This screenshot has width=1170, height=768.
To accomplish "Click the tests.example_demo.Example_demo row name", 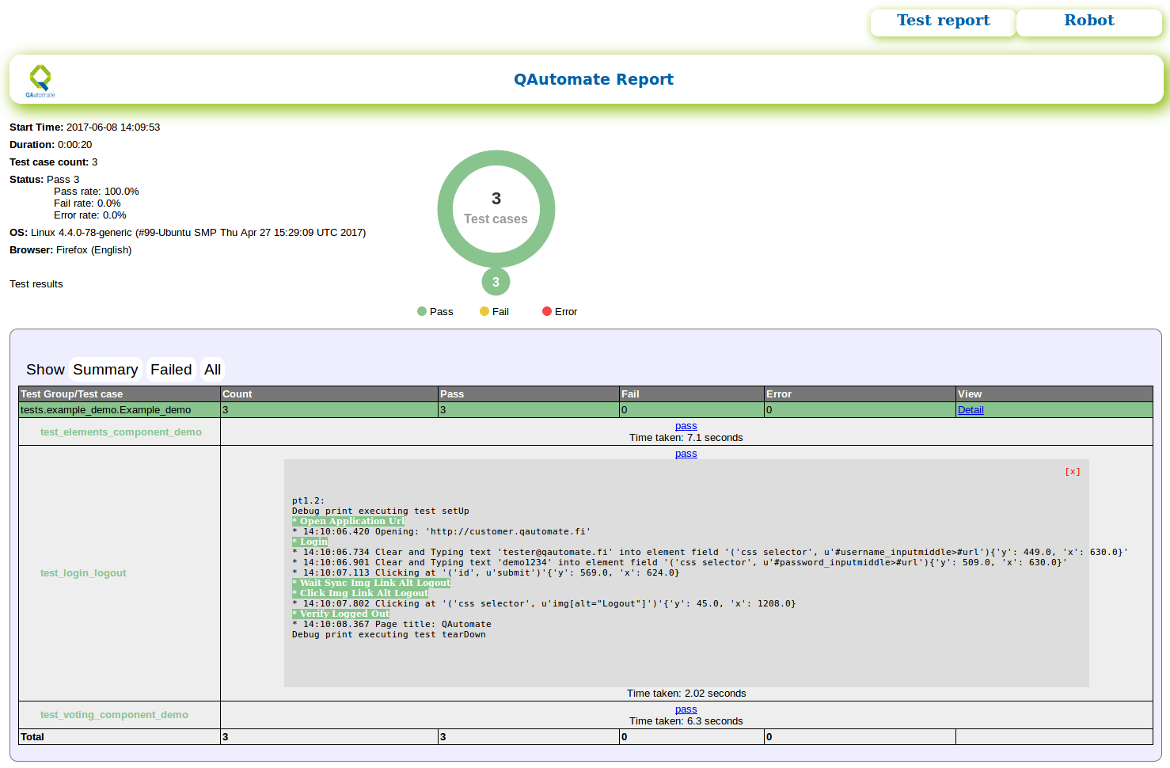I will (105, 410).
